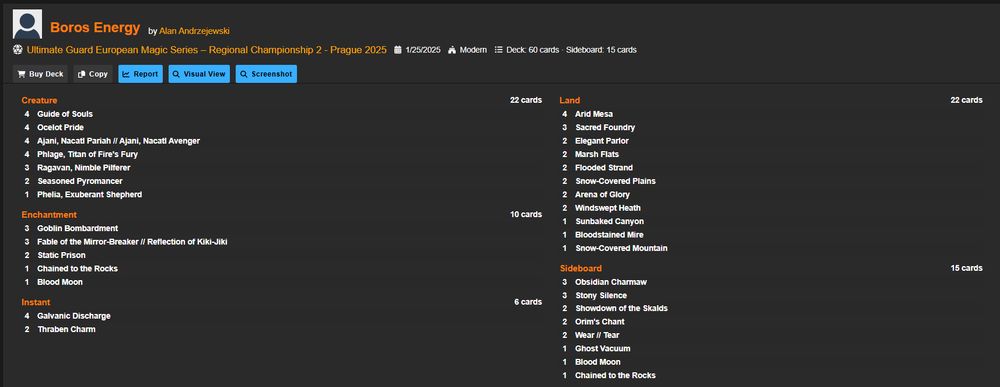Select Elegant Parlor land
Screen dimensions: 1000x387
pyautogui.click(x=601, y=140)
